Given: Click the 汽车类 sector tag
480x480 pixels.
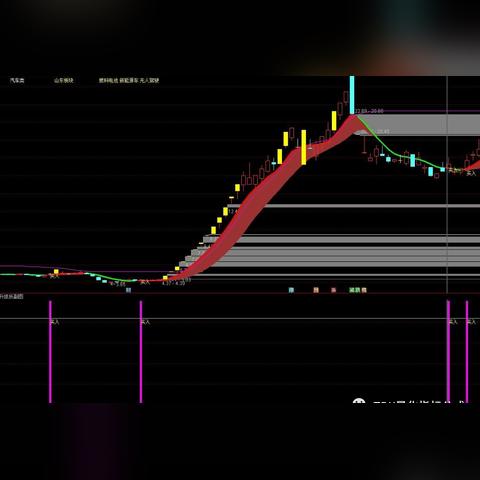Looking at the screenshot, I should [x=17, y=80].
